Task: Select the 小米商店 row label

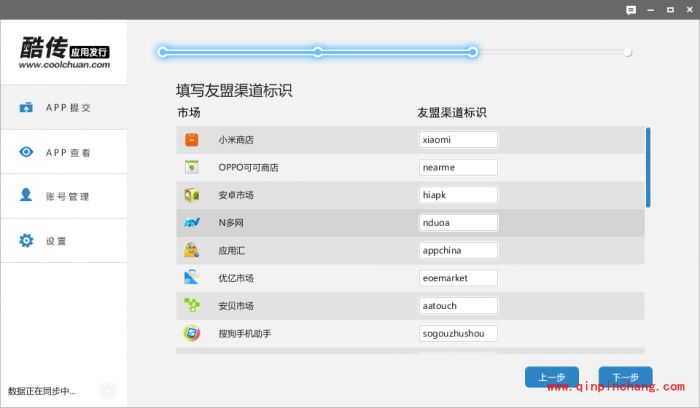Action: click(236, 140)
